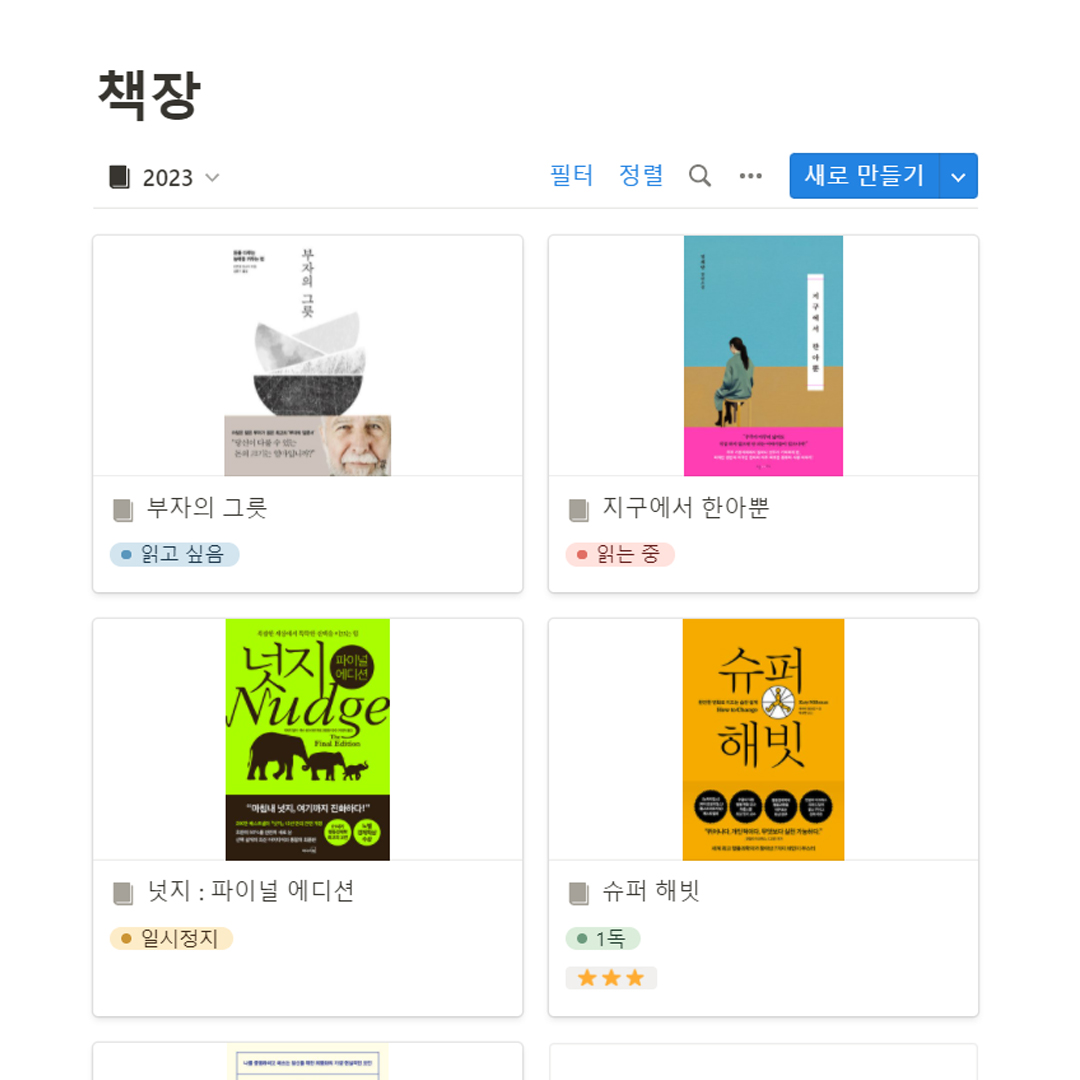Open dropdown arrow next to 새로 만들기
This screenshot has width=1080, height=1080.
pyautogui.click(x=958, y=176)
